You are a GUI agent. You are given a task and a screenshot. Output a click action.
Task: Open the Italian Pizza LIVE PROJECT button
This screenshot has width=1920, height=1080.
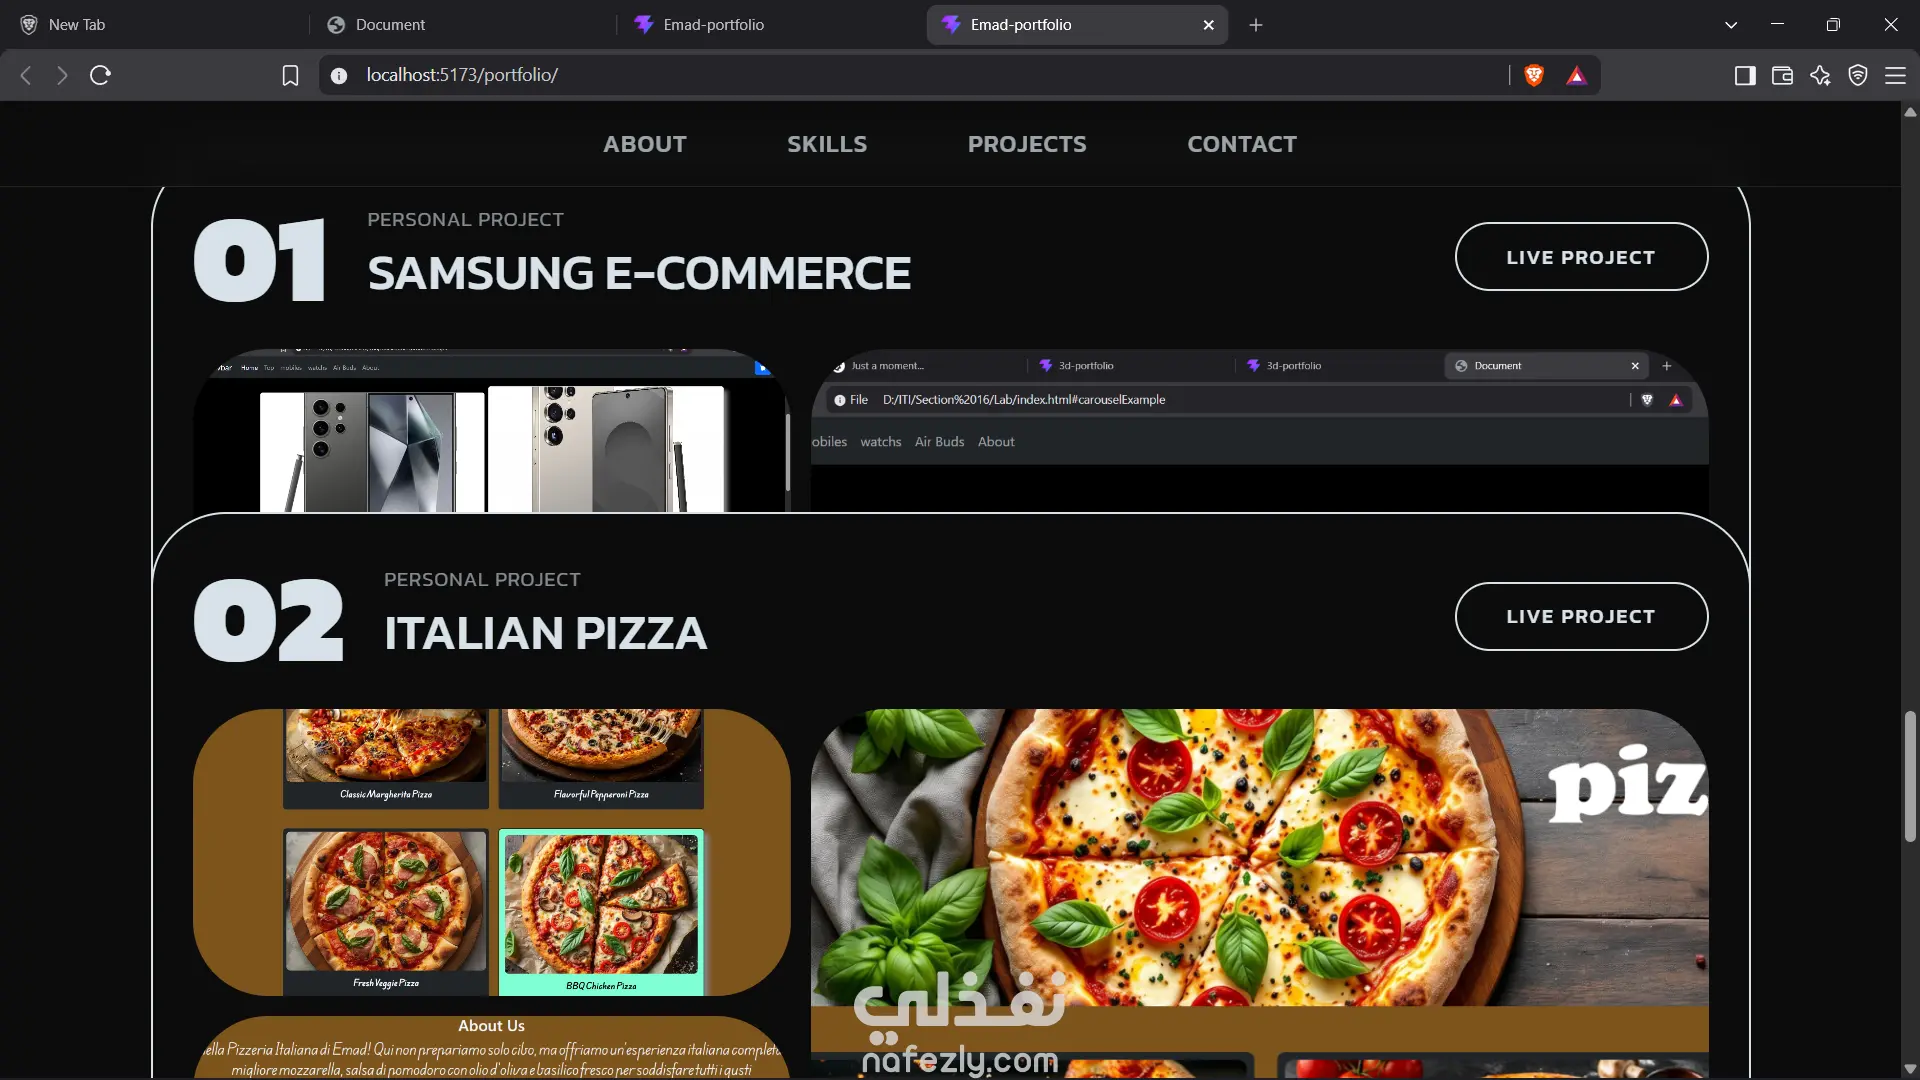point(1581,616)
